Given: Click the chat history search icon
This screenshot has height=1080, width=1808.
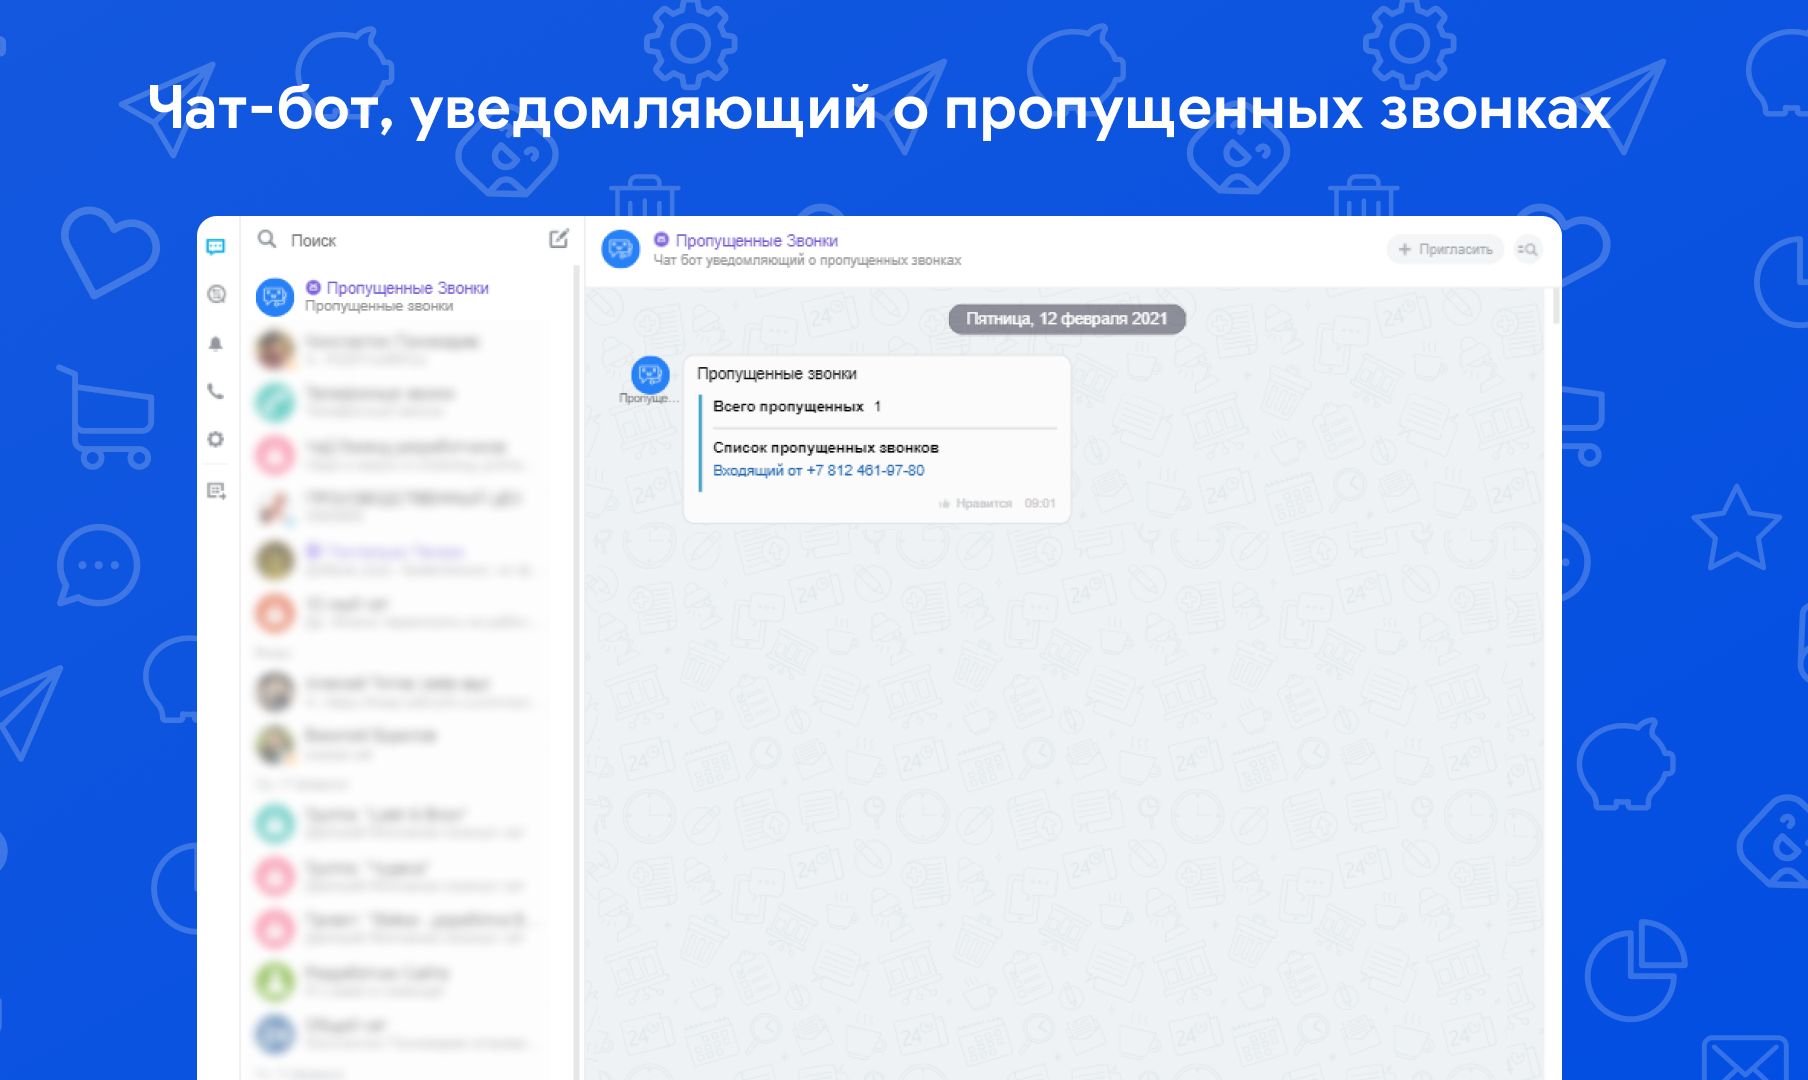Looking at the screenshot, I should pos(1527,250).
